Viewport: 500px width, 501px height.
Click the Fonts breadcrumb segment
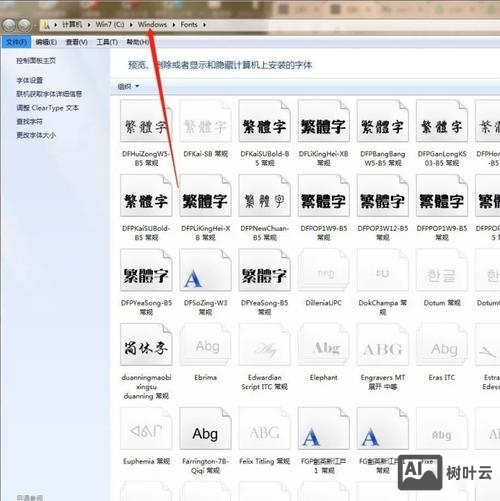(189, 25)
